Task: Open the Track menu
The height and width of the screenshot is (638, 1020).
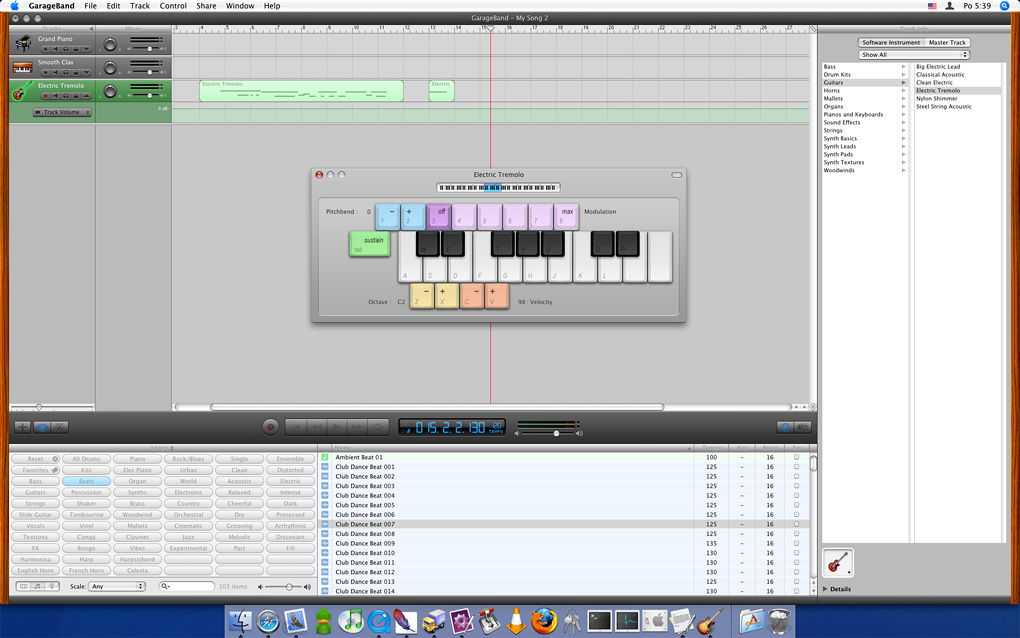Action: coord(140,6)
